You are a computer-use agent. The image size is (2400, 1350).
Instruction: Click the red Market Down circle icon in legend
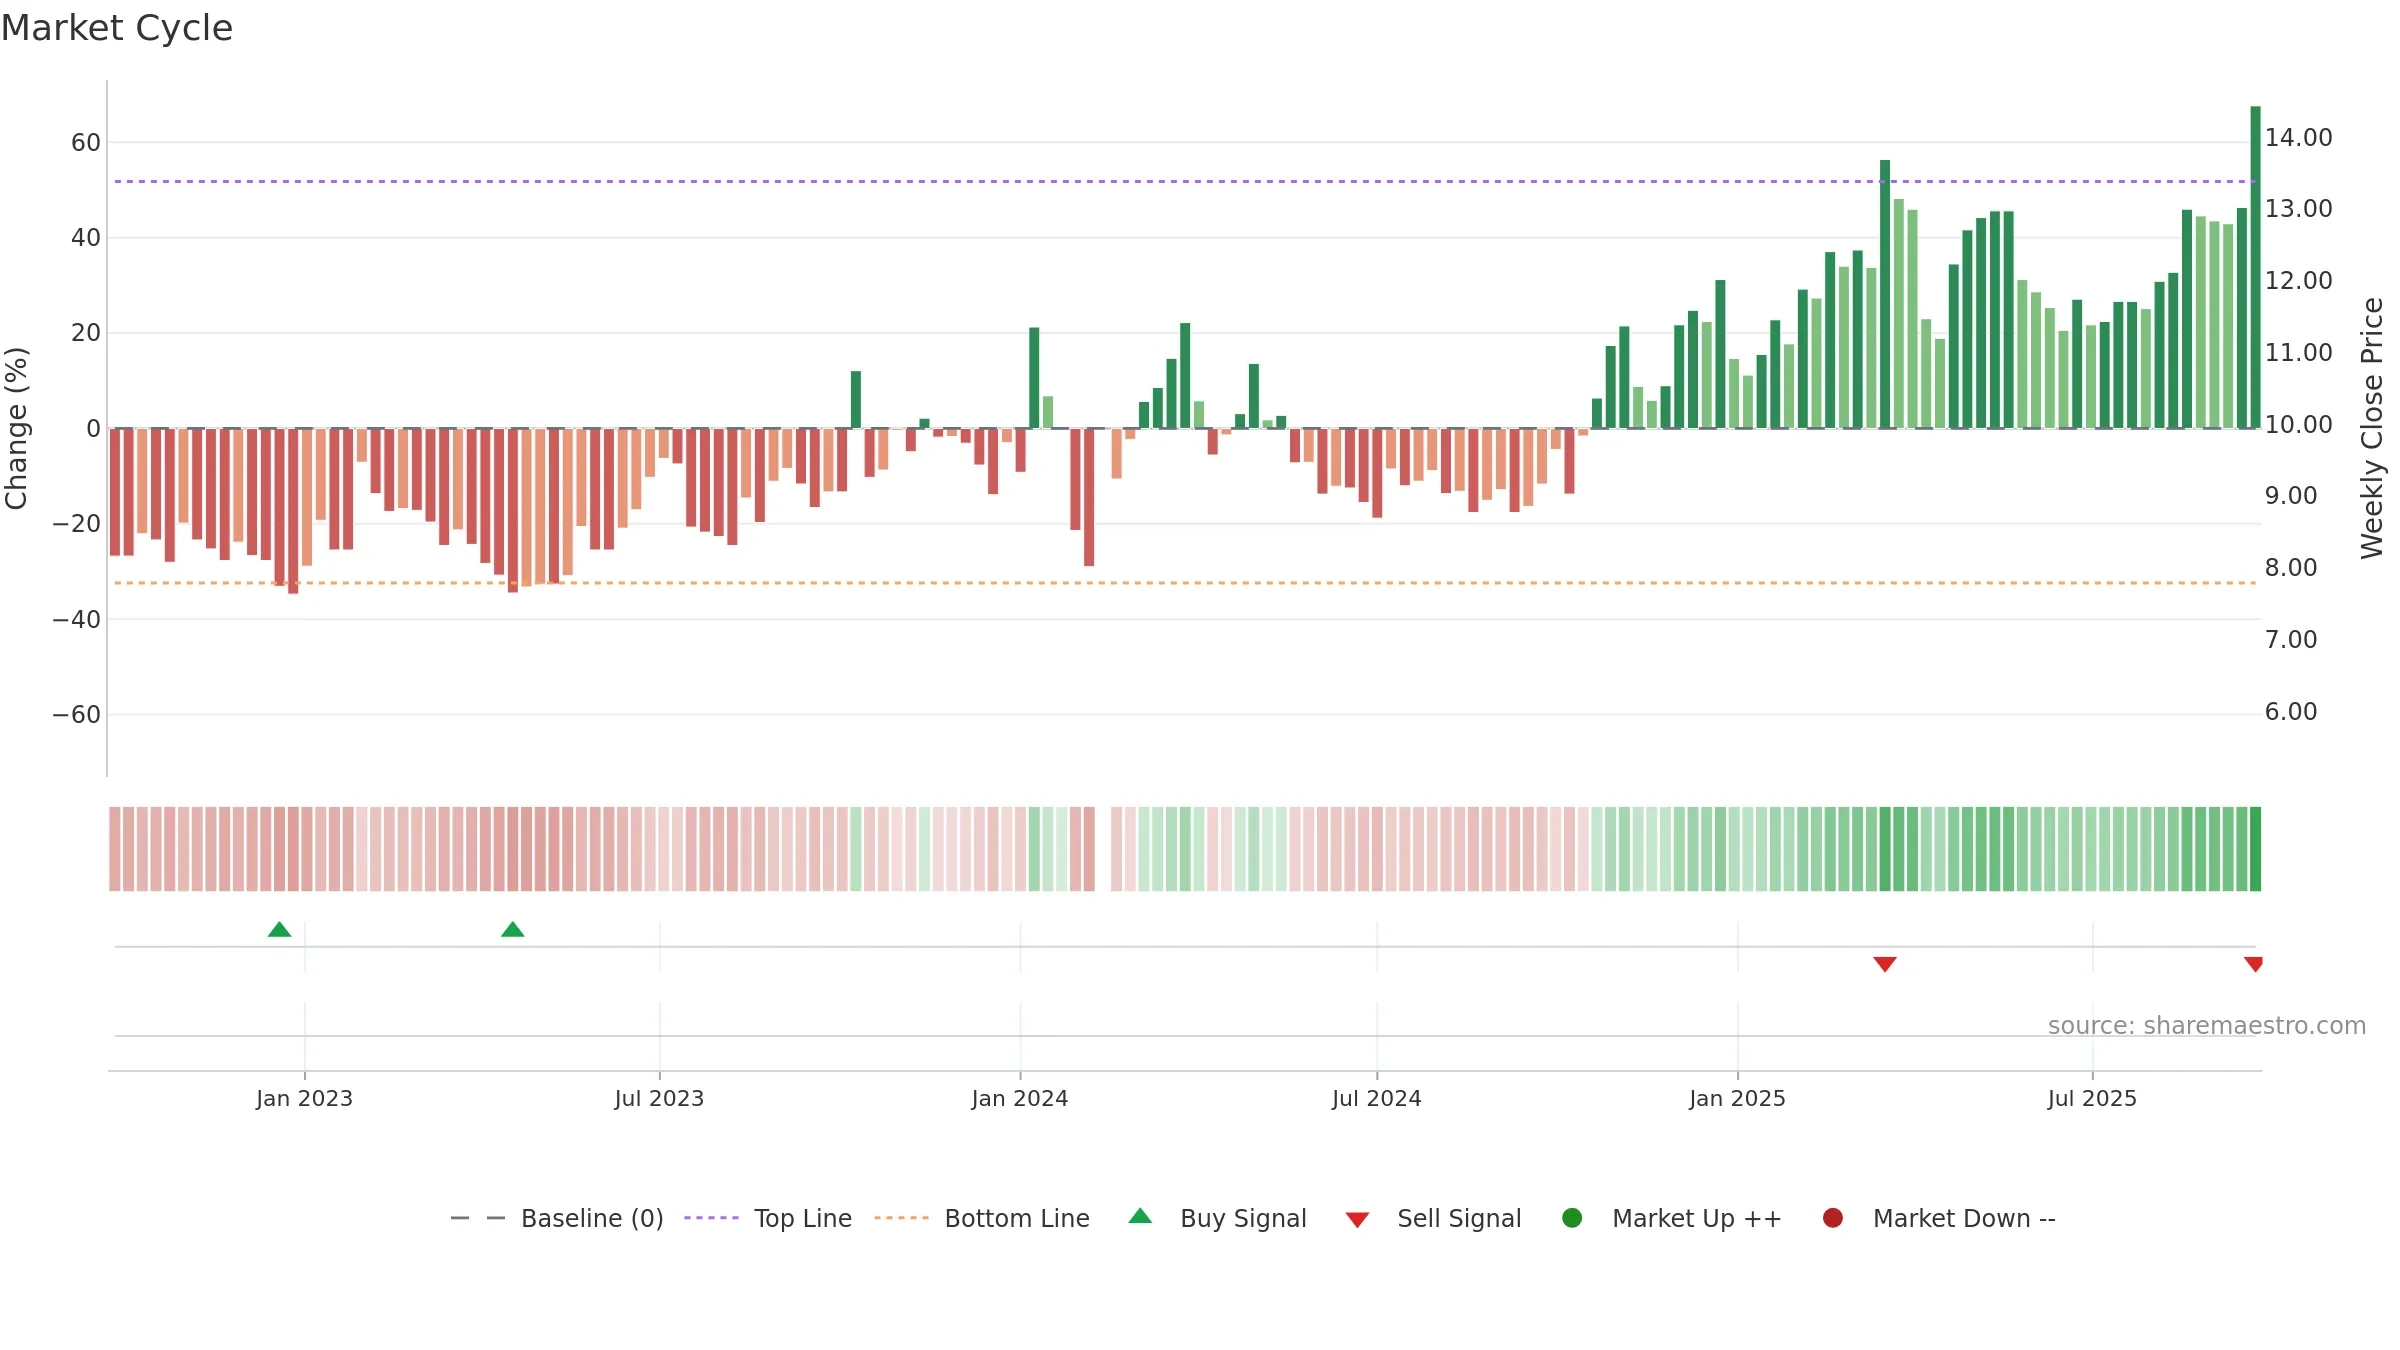pyautogui.click(x=1833, y=1218)
